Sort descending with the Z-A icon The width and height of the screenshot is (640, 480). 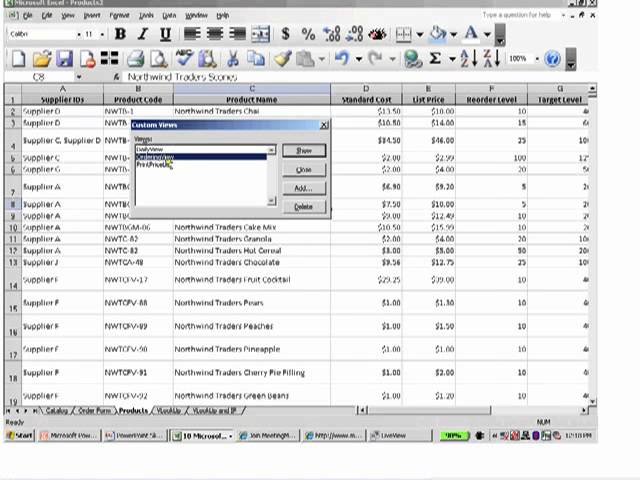point(491,58)
